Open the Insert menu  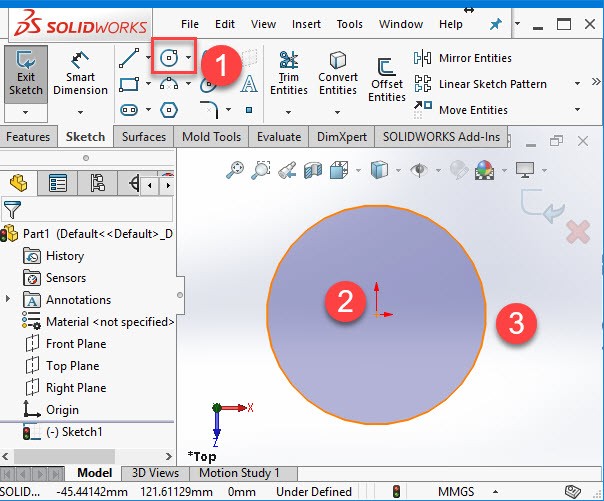coord(306,24)
